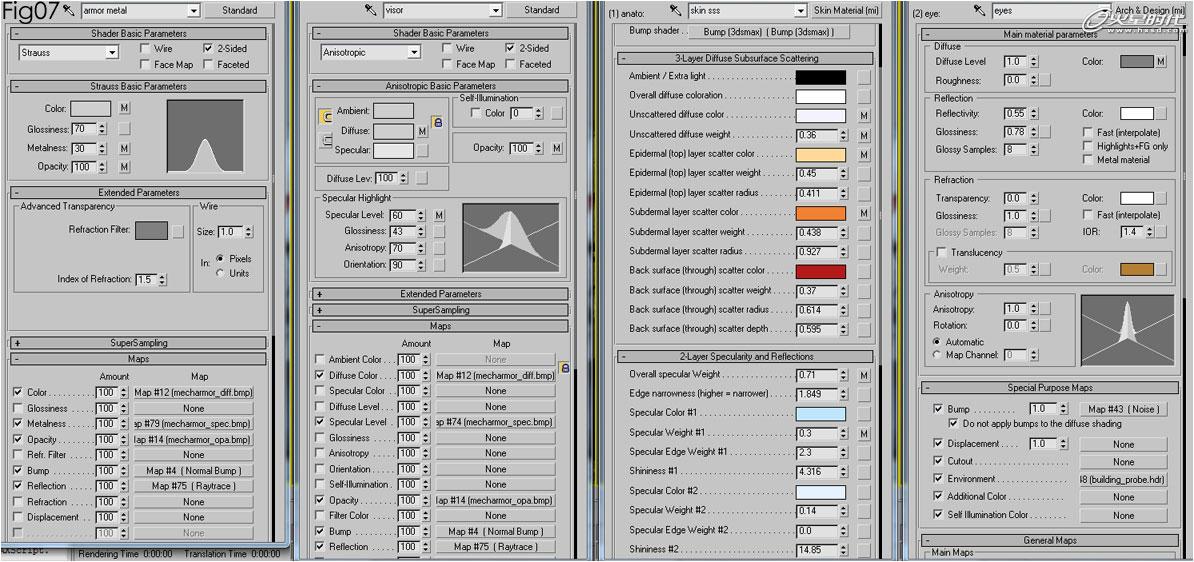Click the M button for Specular Weight #1
1194x562 pixels.
(864, 433)
